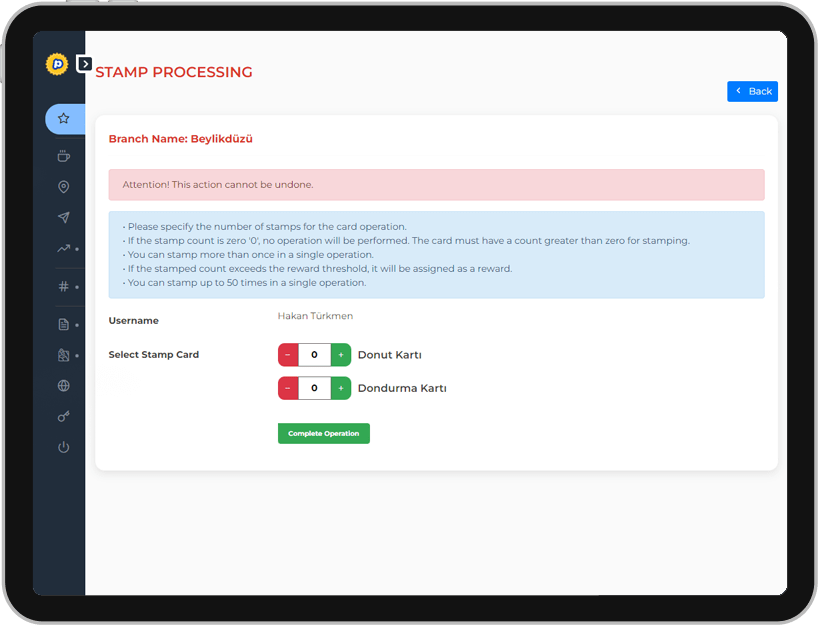Increase Donut Kartı stamp count
This screenshot has height=625, width=818.
pyautogui.click(x=341, y=355)
